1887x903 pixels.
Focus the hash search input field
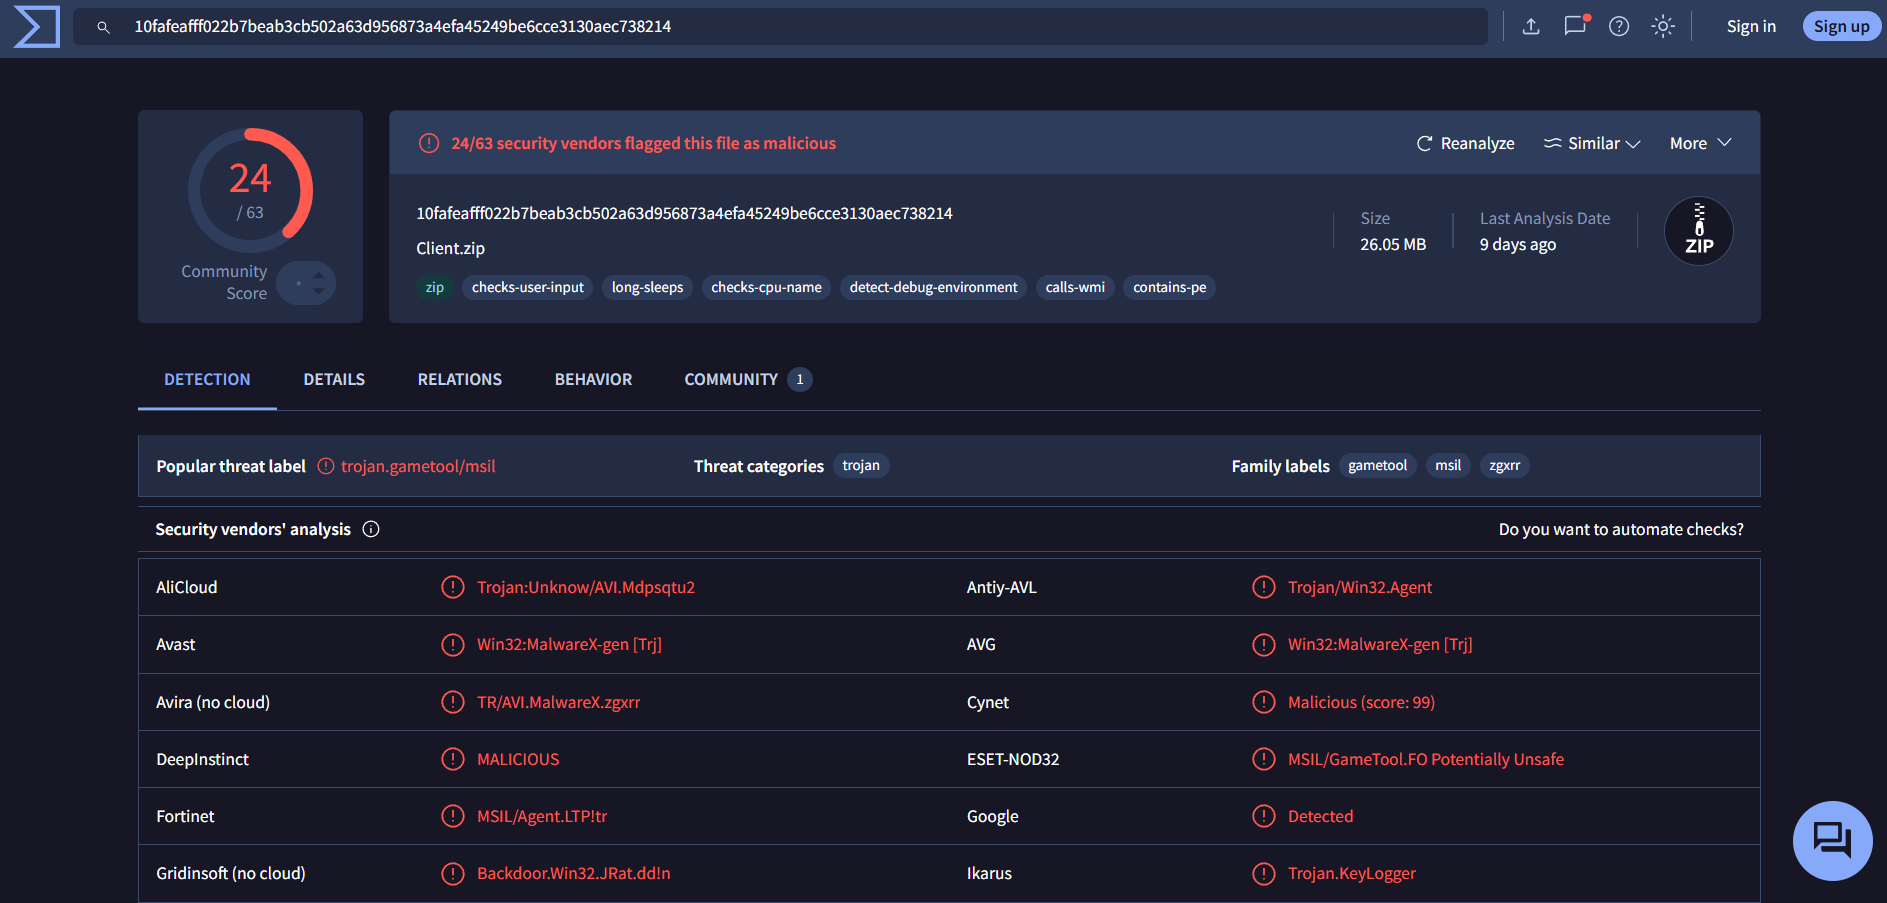780,27
